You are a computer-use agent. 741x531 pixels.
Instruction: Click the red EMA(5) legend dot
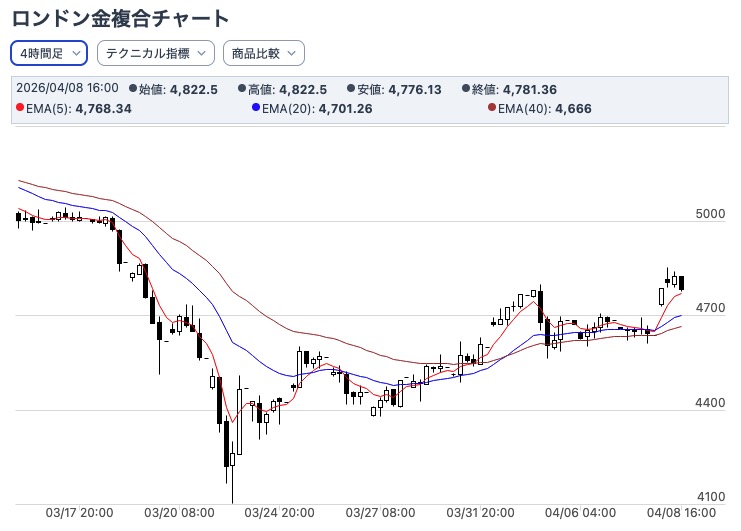point(21,108)
